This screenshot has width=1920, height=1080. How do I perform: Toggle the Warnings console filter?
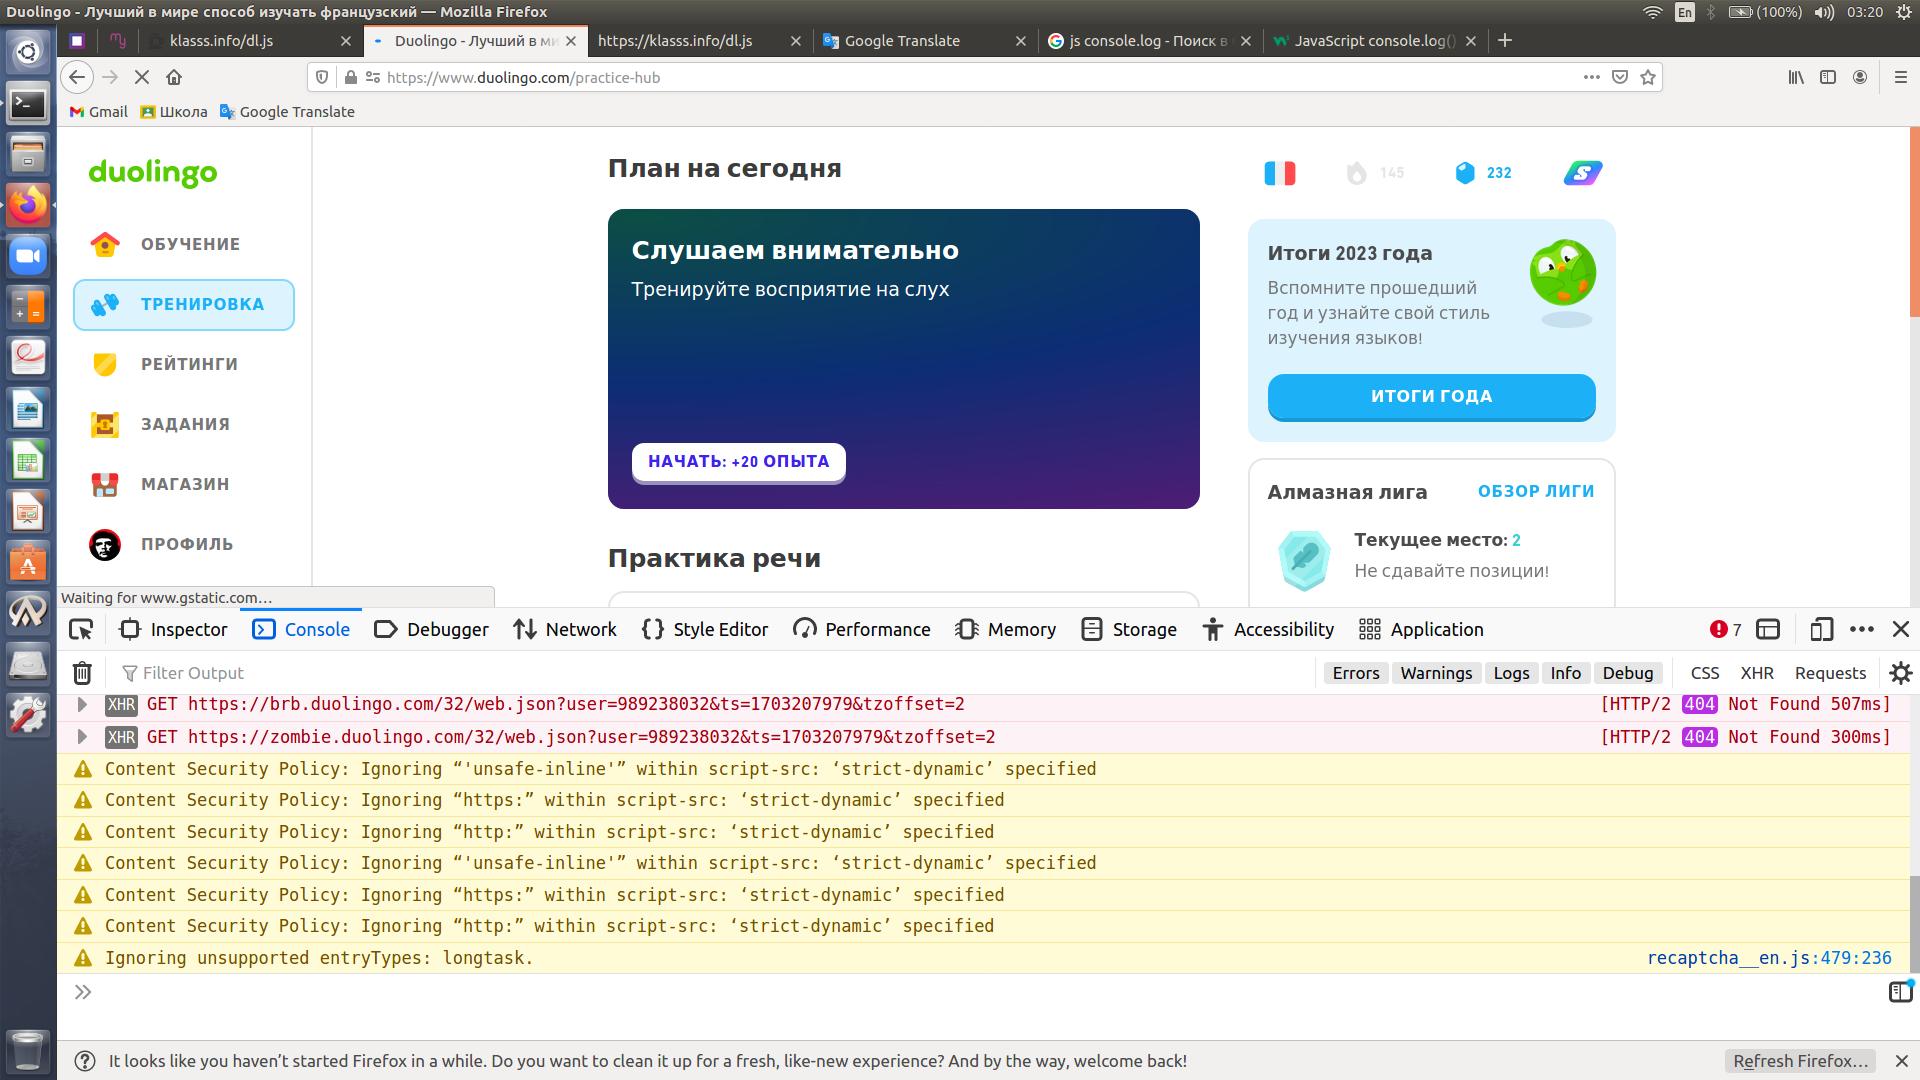(x=1436, y=673)
